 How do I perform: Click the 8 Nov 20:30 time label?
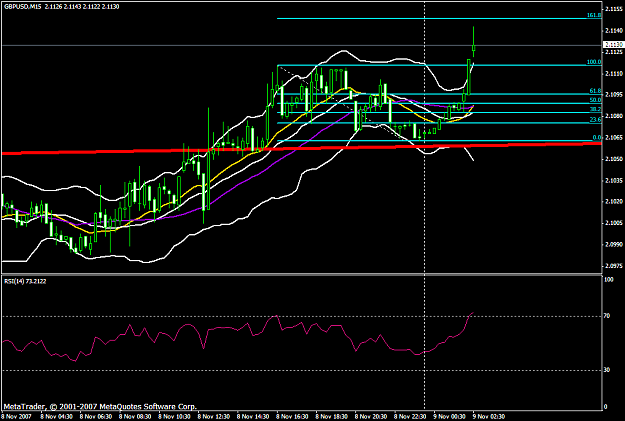point(371,417)
